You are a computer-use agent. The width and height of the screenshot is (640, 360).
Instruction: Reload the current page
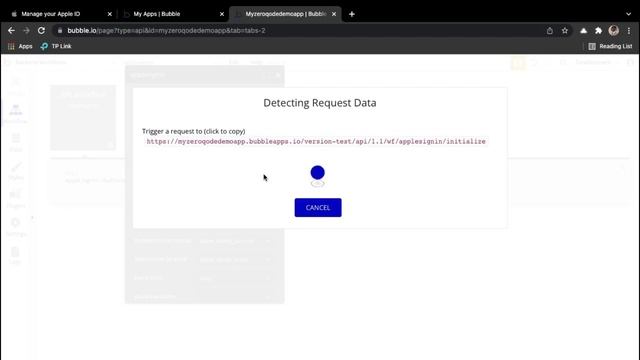pyautogui.click(x=41, y=31)
